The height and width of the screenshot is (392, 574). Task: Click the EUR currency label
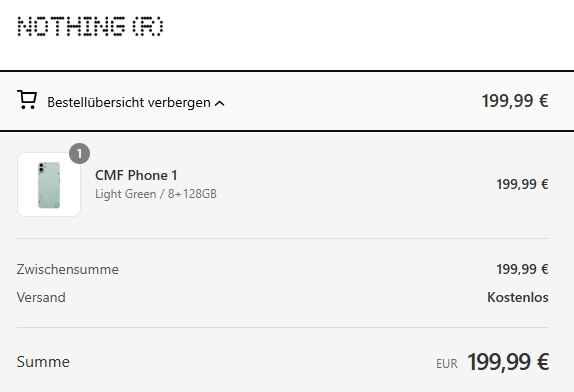[447, 364]
